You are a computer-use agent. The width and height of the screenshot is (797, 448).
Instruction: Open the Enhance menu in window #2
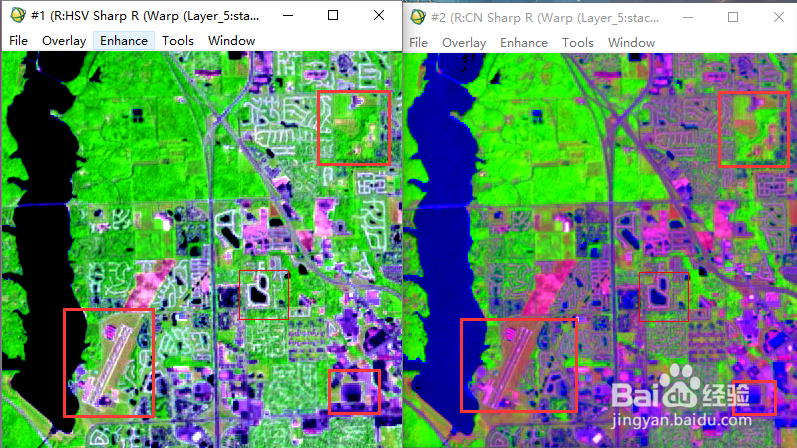[524, 43]
